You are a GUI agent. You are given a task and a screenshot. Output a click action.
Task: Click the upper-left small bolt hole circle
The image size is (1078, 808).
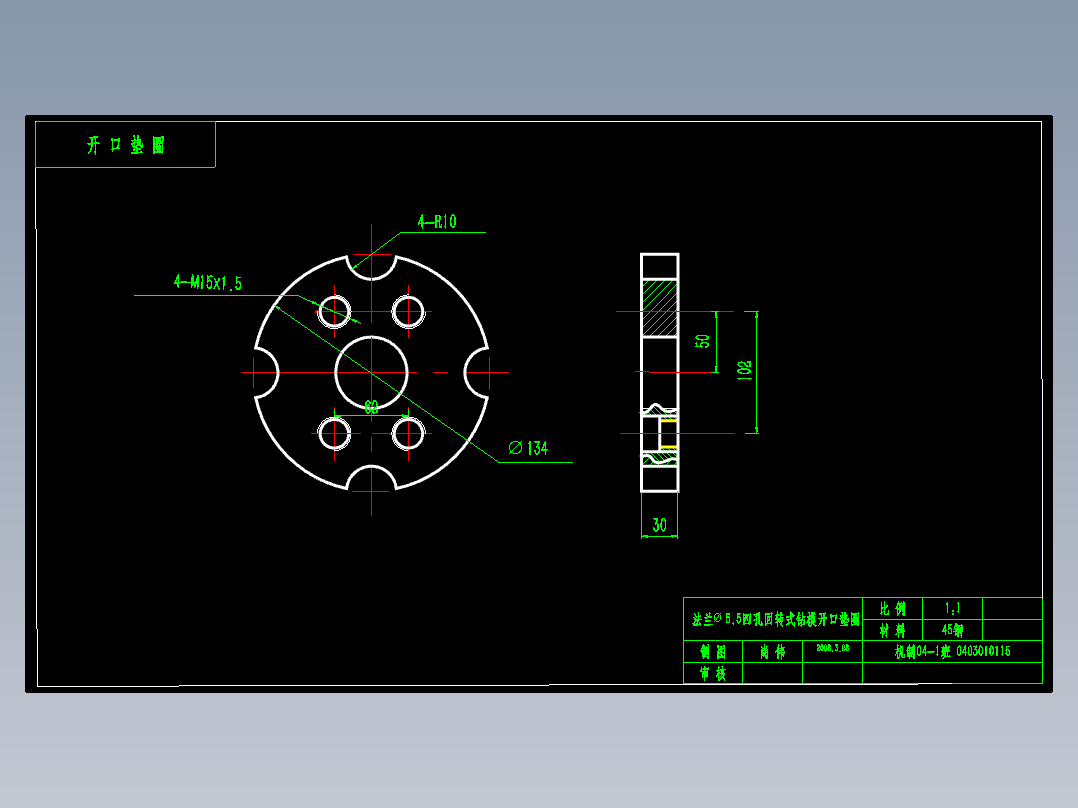(333, 311)
